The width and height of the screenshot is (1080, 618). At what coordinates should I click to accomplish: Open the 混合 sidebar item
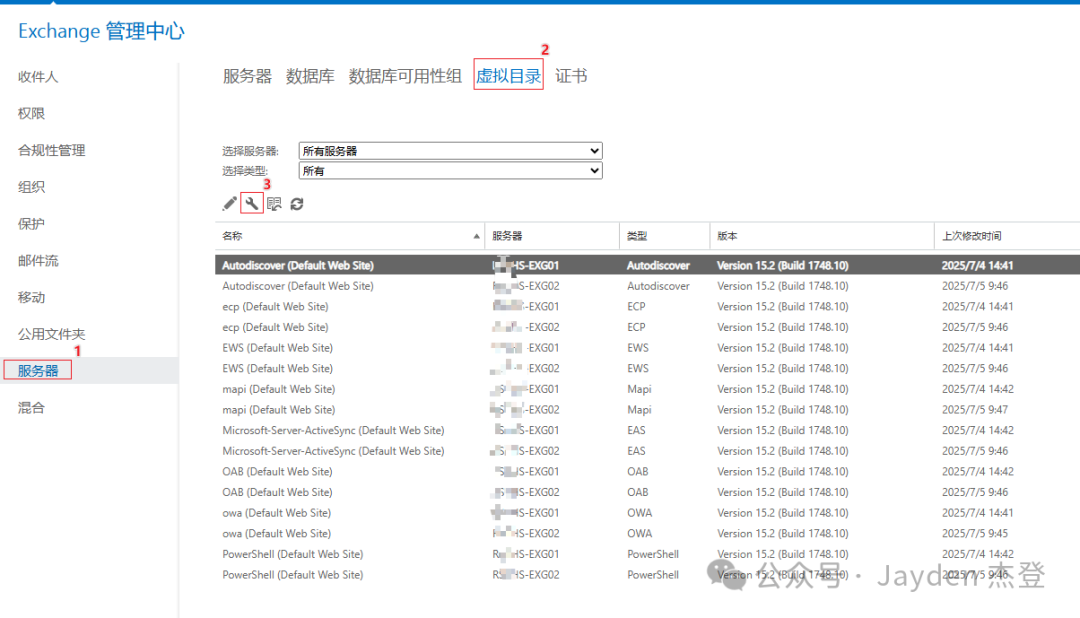[x=31, y=408]
